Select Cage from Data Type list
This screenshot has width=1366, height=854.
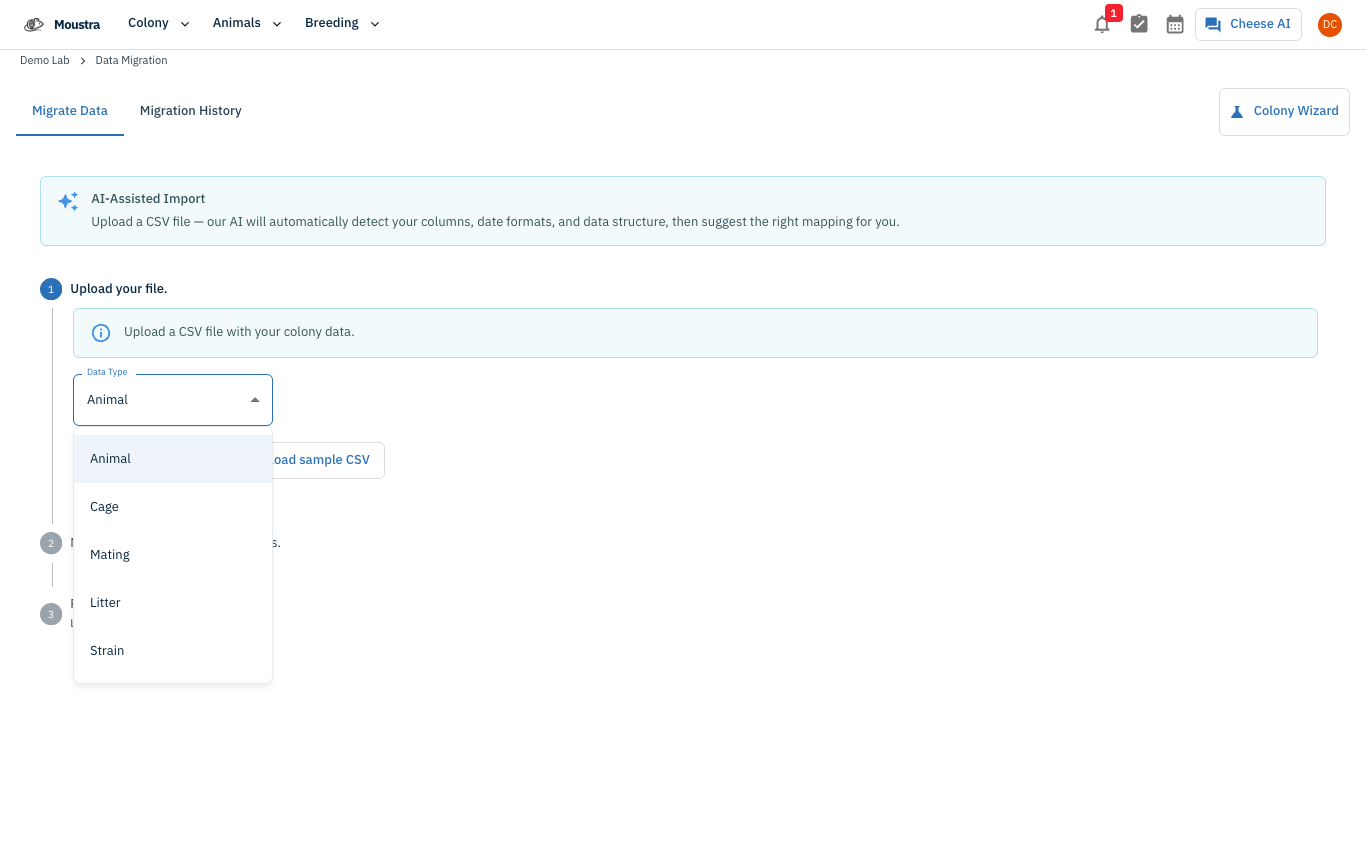tap(173, 507)
